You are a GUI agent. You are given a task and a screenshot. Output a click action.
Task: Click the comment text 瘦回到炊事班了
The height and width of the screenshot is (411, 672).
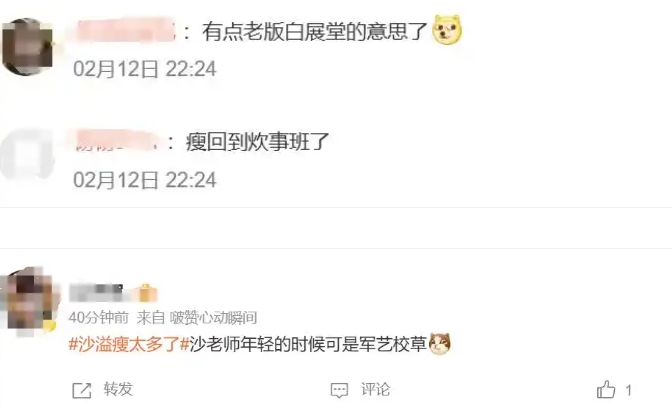(257, 141)
